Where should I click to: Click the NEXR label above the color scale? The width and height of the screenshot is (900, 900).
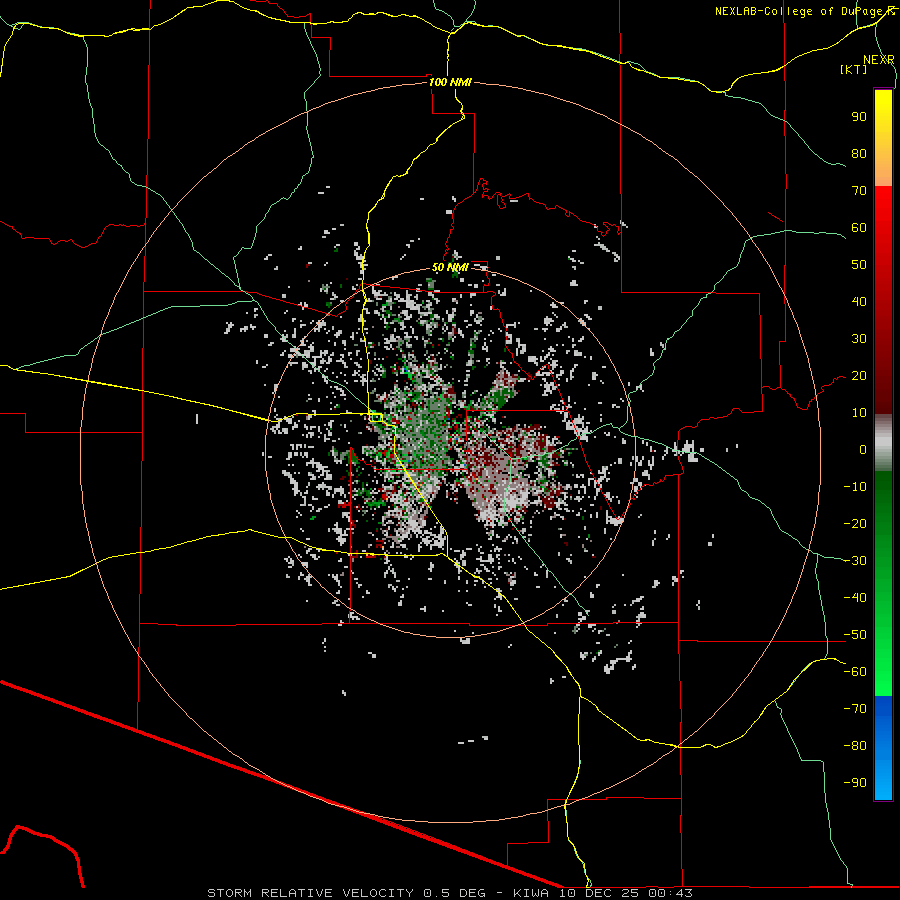(x=878, y=60)
